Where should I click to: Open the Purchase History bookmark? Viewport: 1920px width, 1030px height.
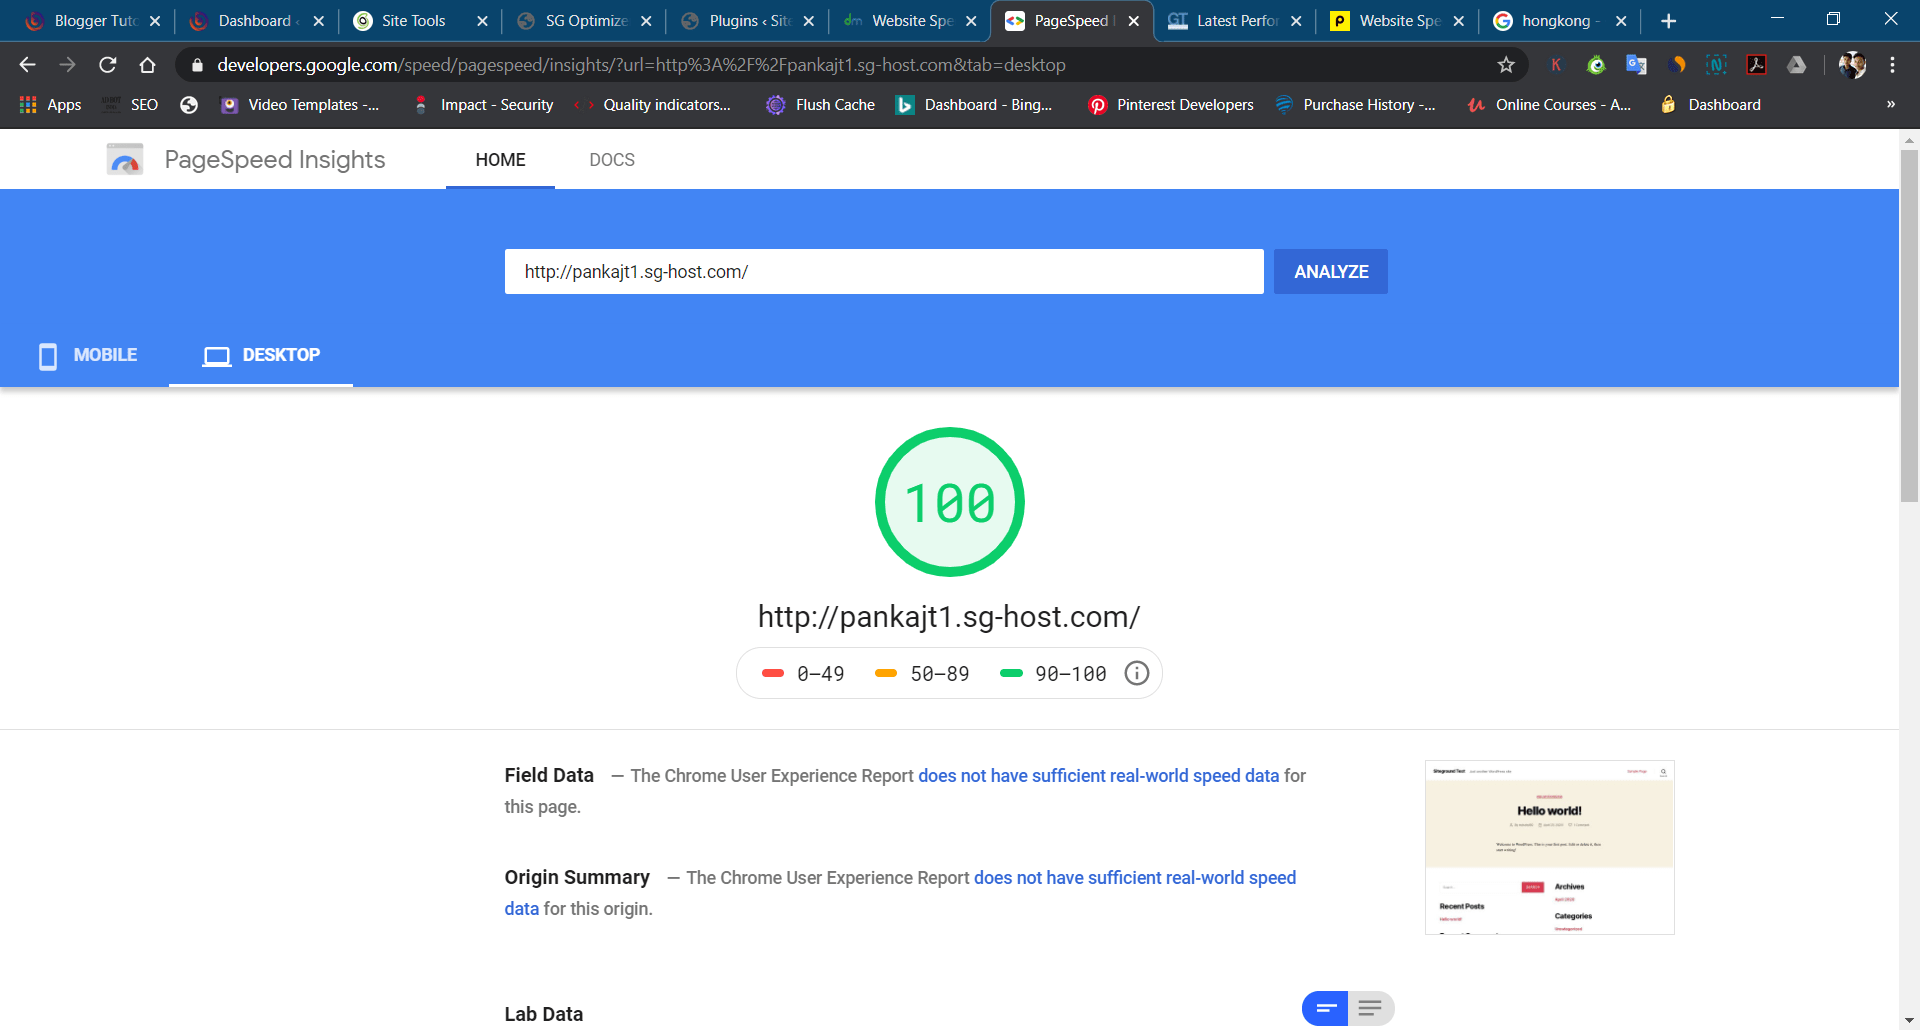pos(1356,105)
